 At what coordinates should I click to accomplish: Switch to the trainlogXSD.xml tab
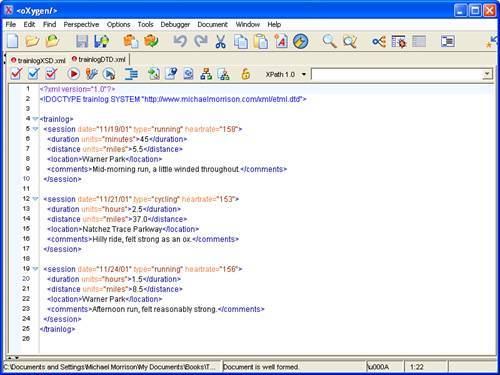(x=38, y=60)
